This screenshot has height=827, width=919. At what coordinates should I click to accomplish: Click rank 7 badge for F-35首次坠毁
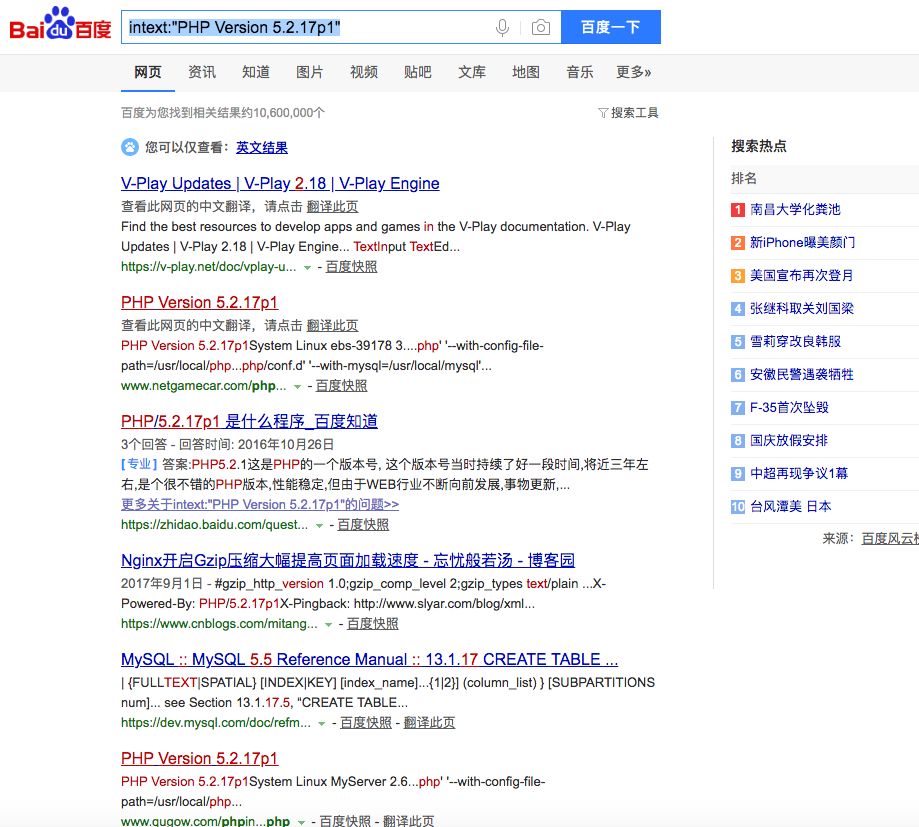click(738, 407)
